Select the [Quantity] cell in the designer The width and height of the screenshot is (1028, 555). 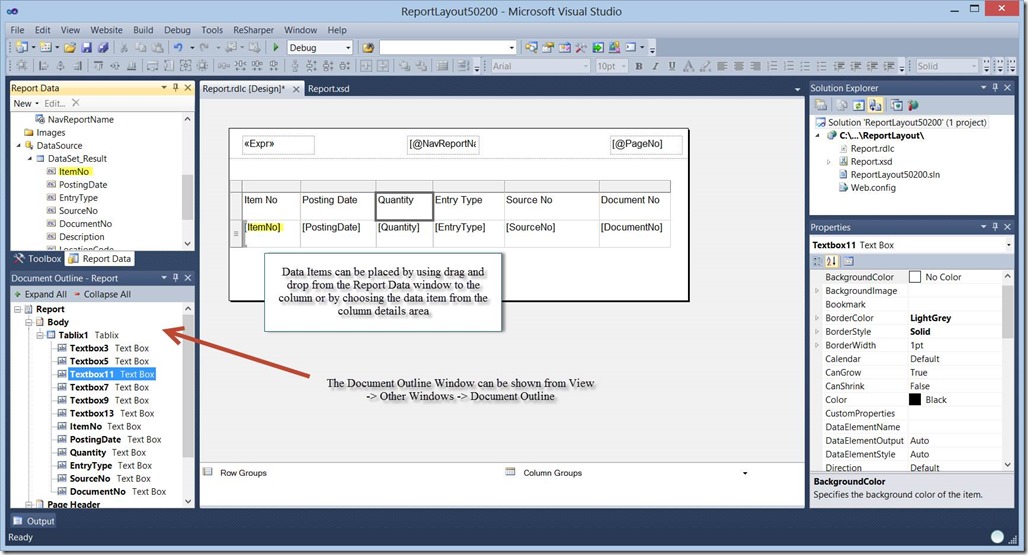[404, 233]
